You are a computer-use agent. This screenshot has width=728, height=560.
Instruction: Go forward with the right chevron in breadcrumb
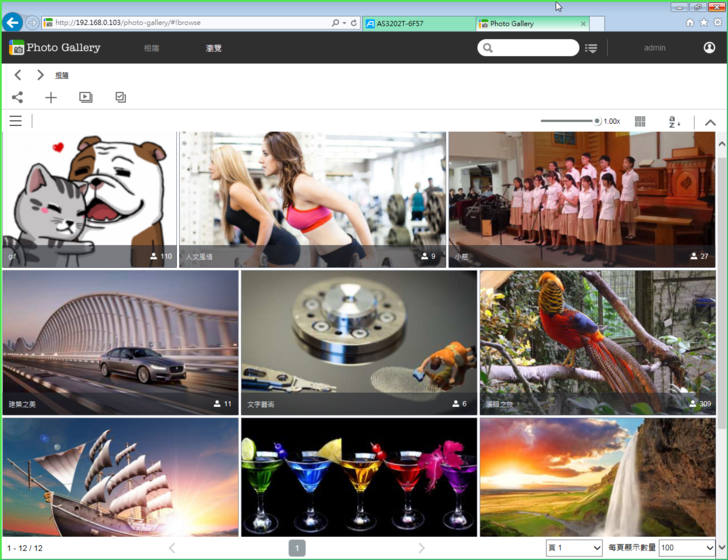click(x=40, y=75)
